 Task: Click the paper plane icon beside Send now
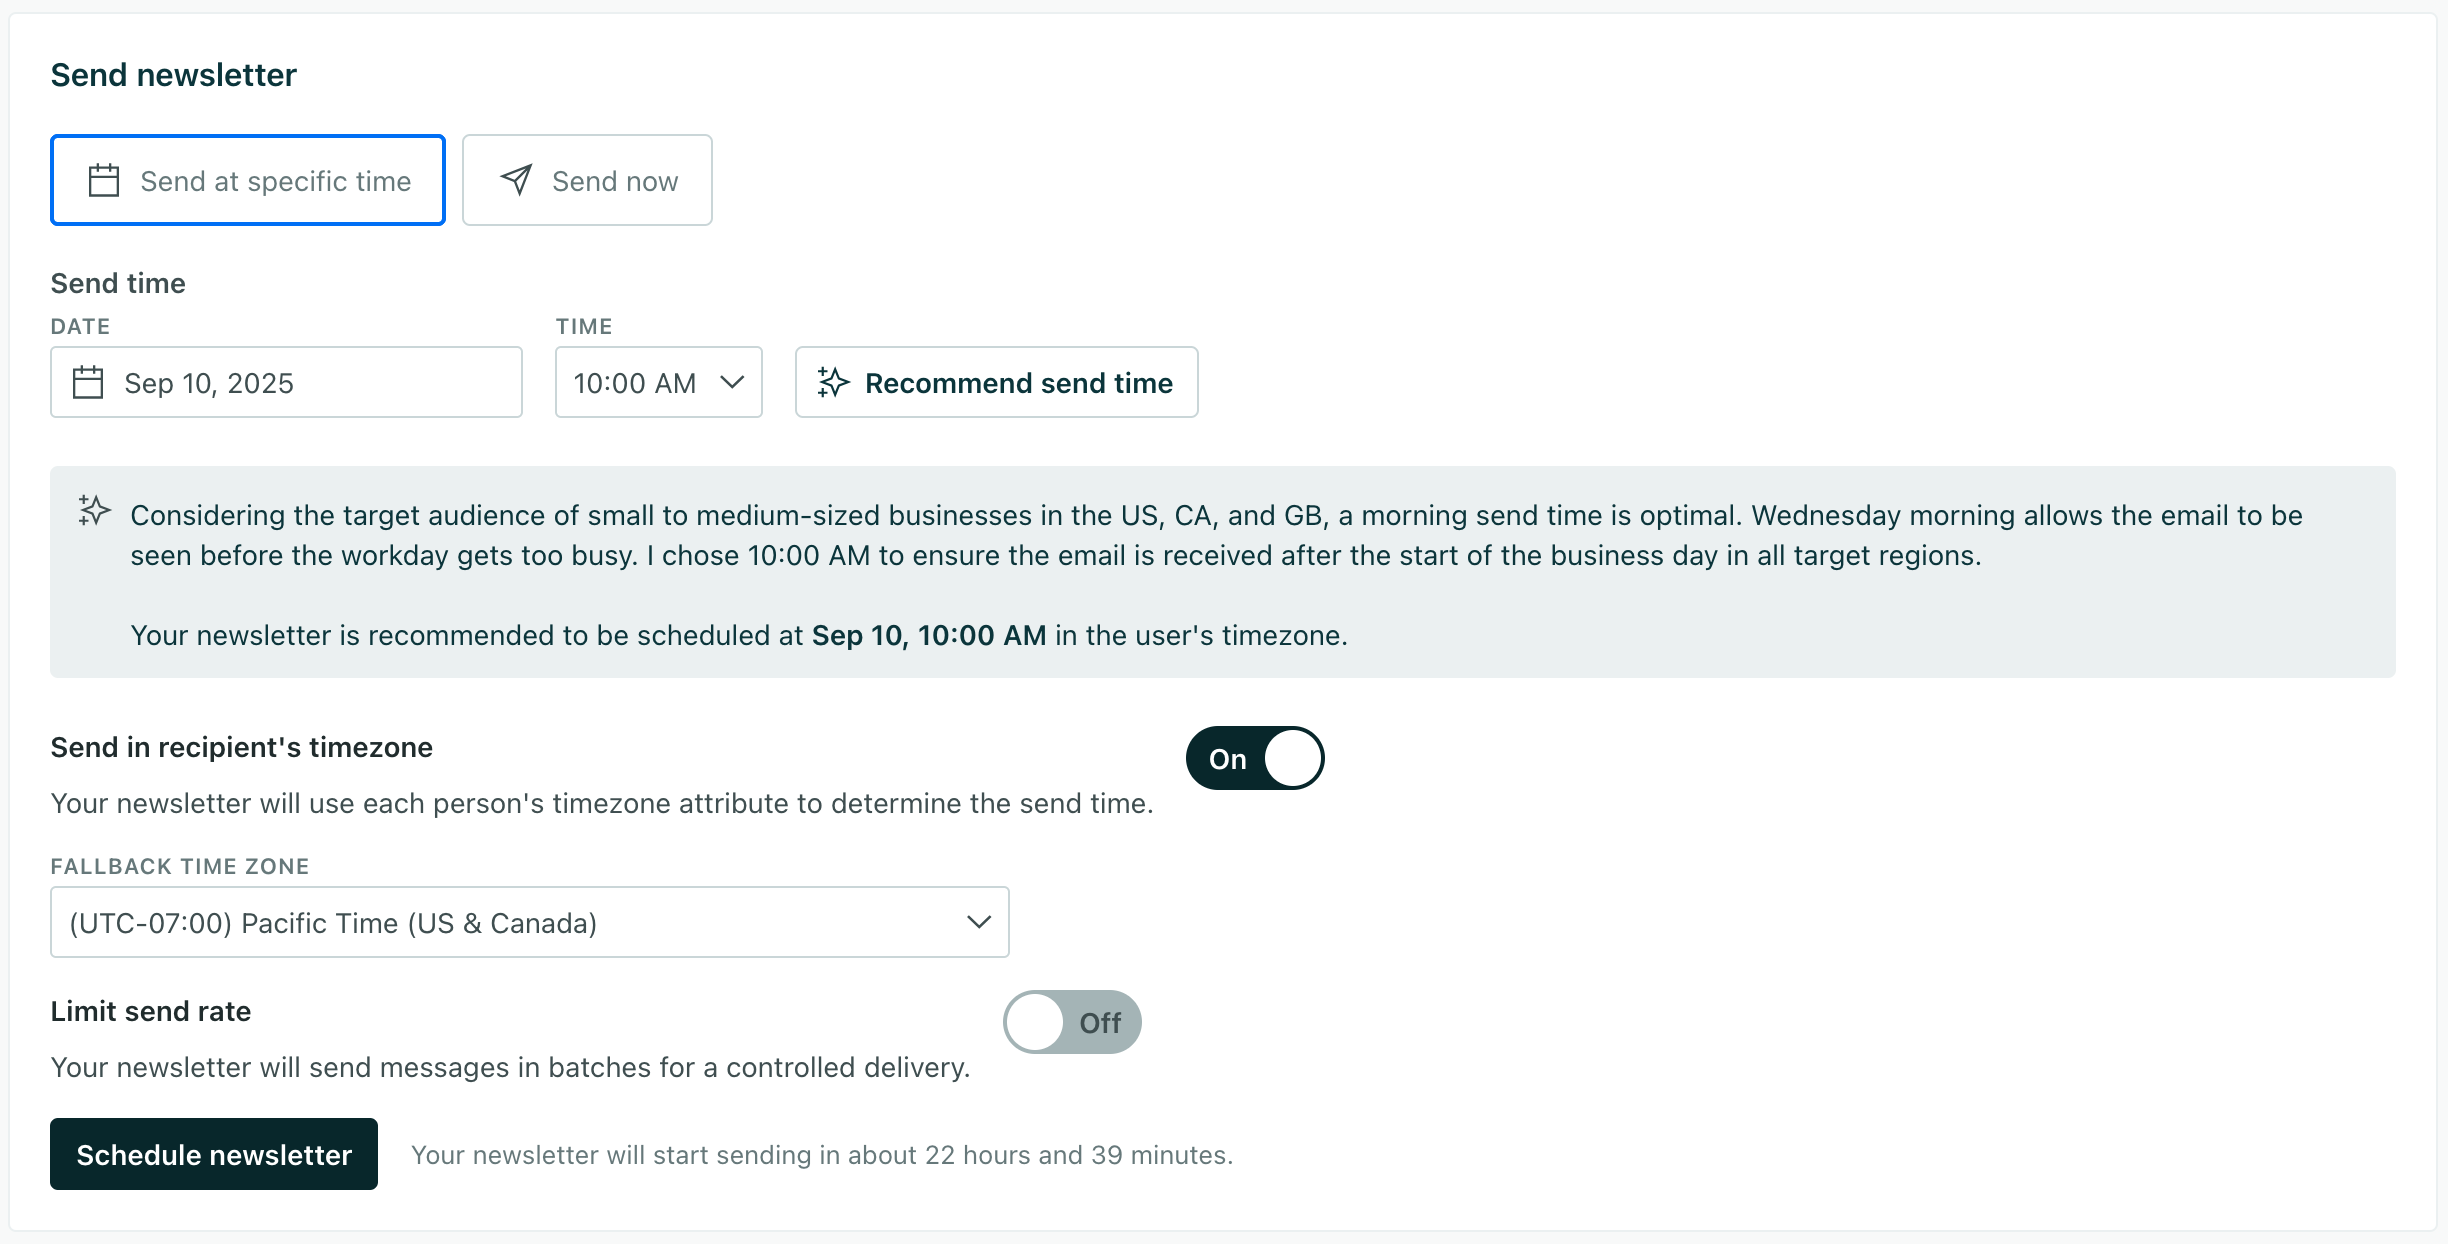coord(515,180)
